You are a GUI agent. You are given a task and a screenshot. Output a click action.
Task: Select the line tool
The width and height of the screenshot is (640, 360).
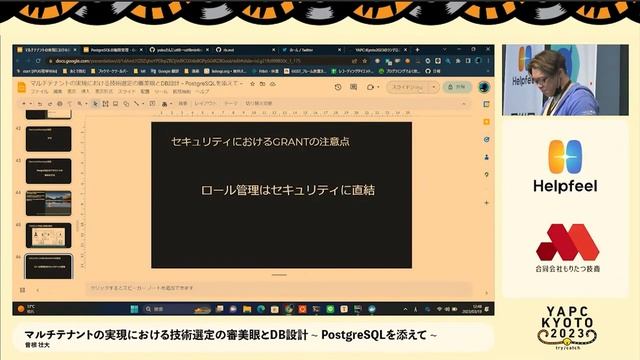[137, 104]
